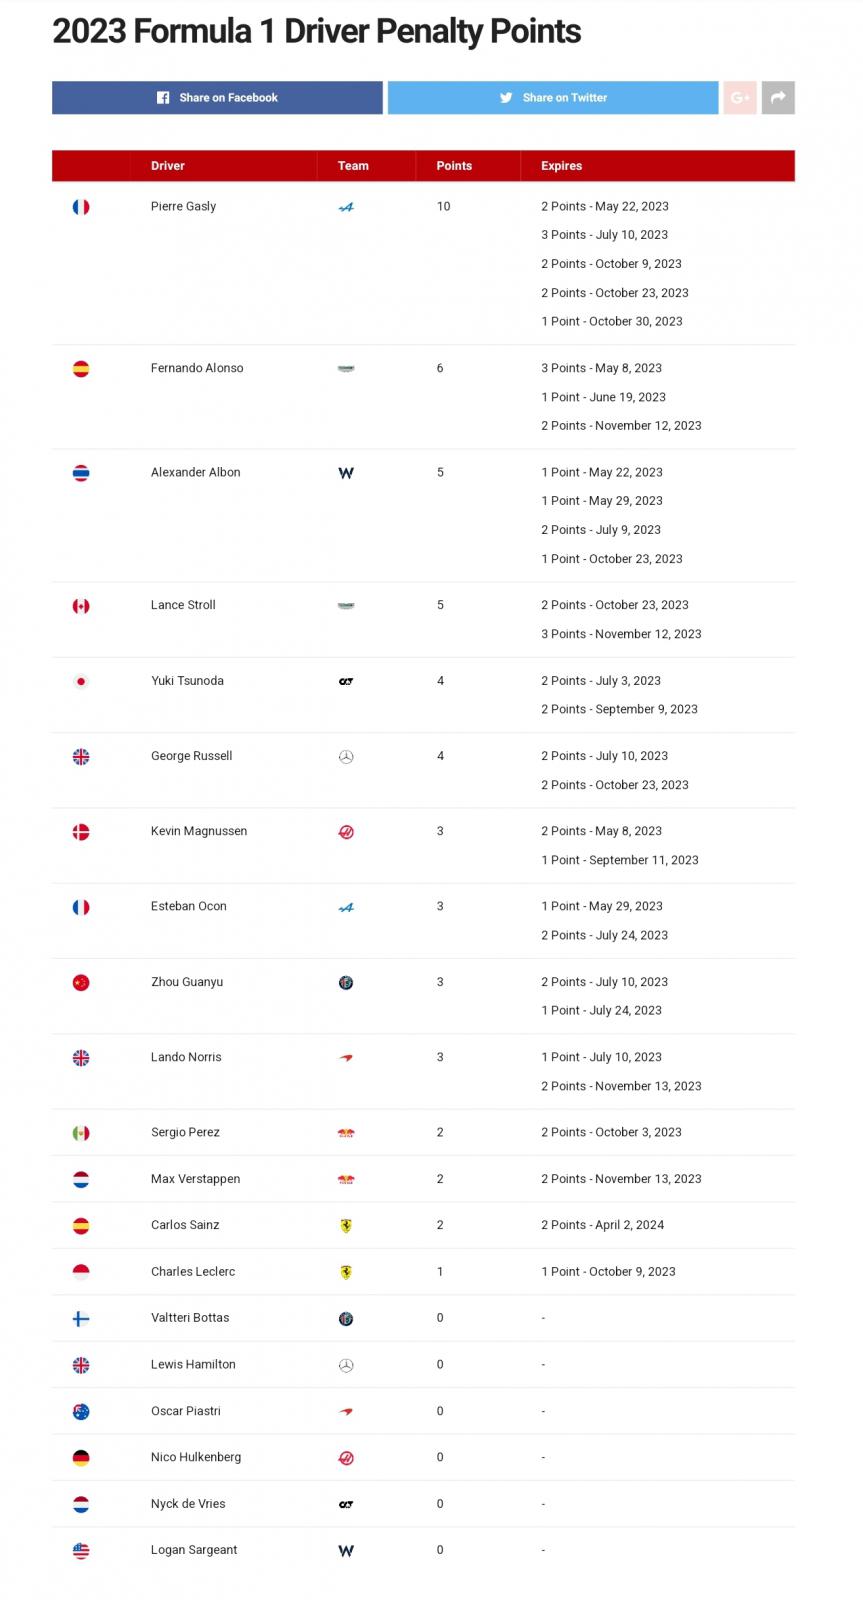Viewport: 863px width, 1600px height.
Task: Click the Haas logo beside Kevin Magnussen
Action: pos(346,832)
